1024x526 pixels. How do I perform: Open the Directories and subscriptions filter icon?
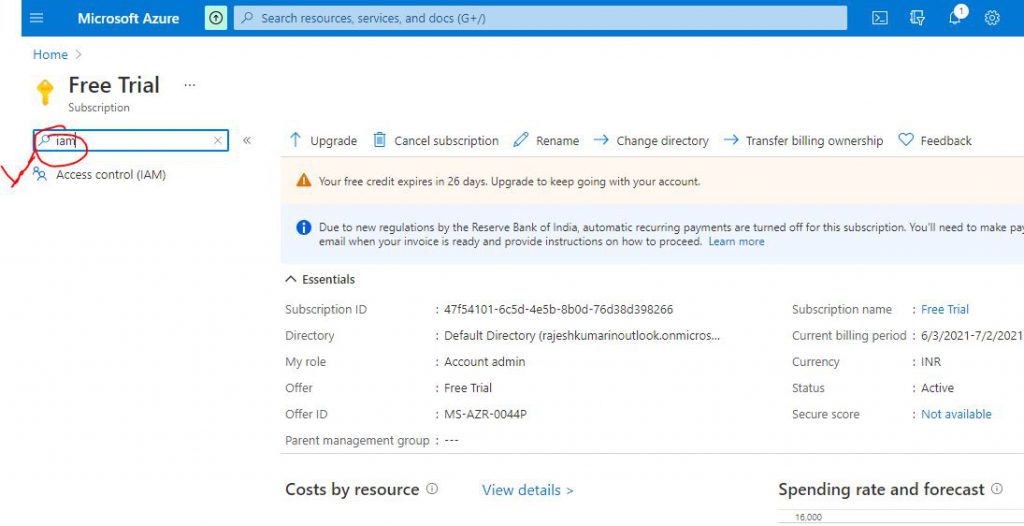coord(918,18)
